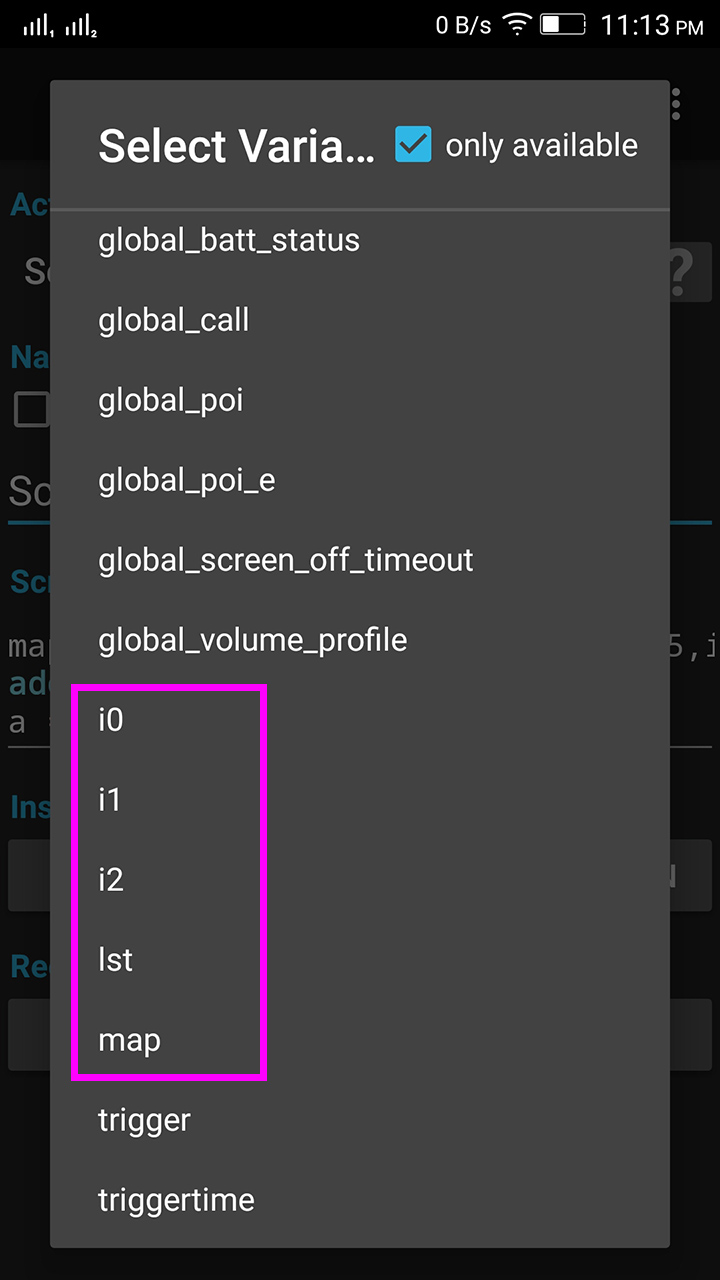Choose the triggertime variable

[x=176, y=1199]
